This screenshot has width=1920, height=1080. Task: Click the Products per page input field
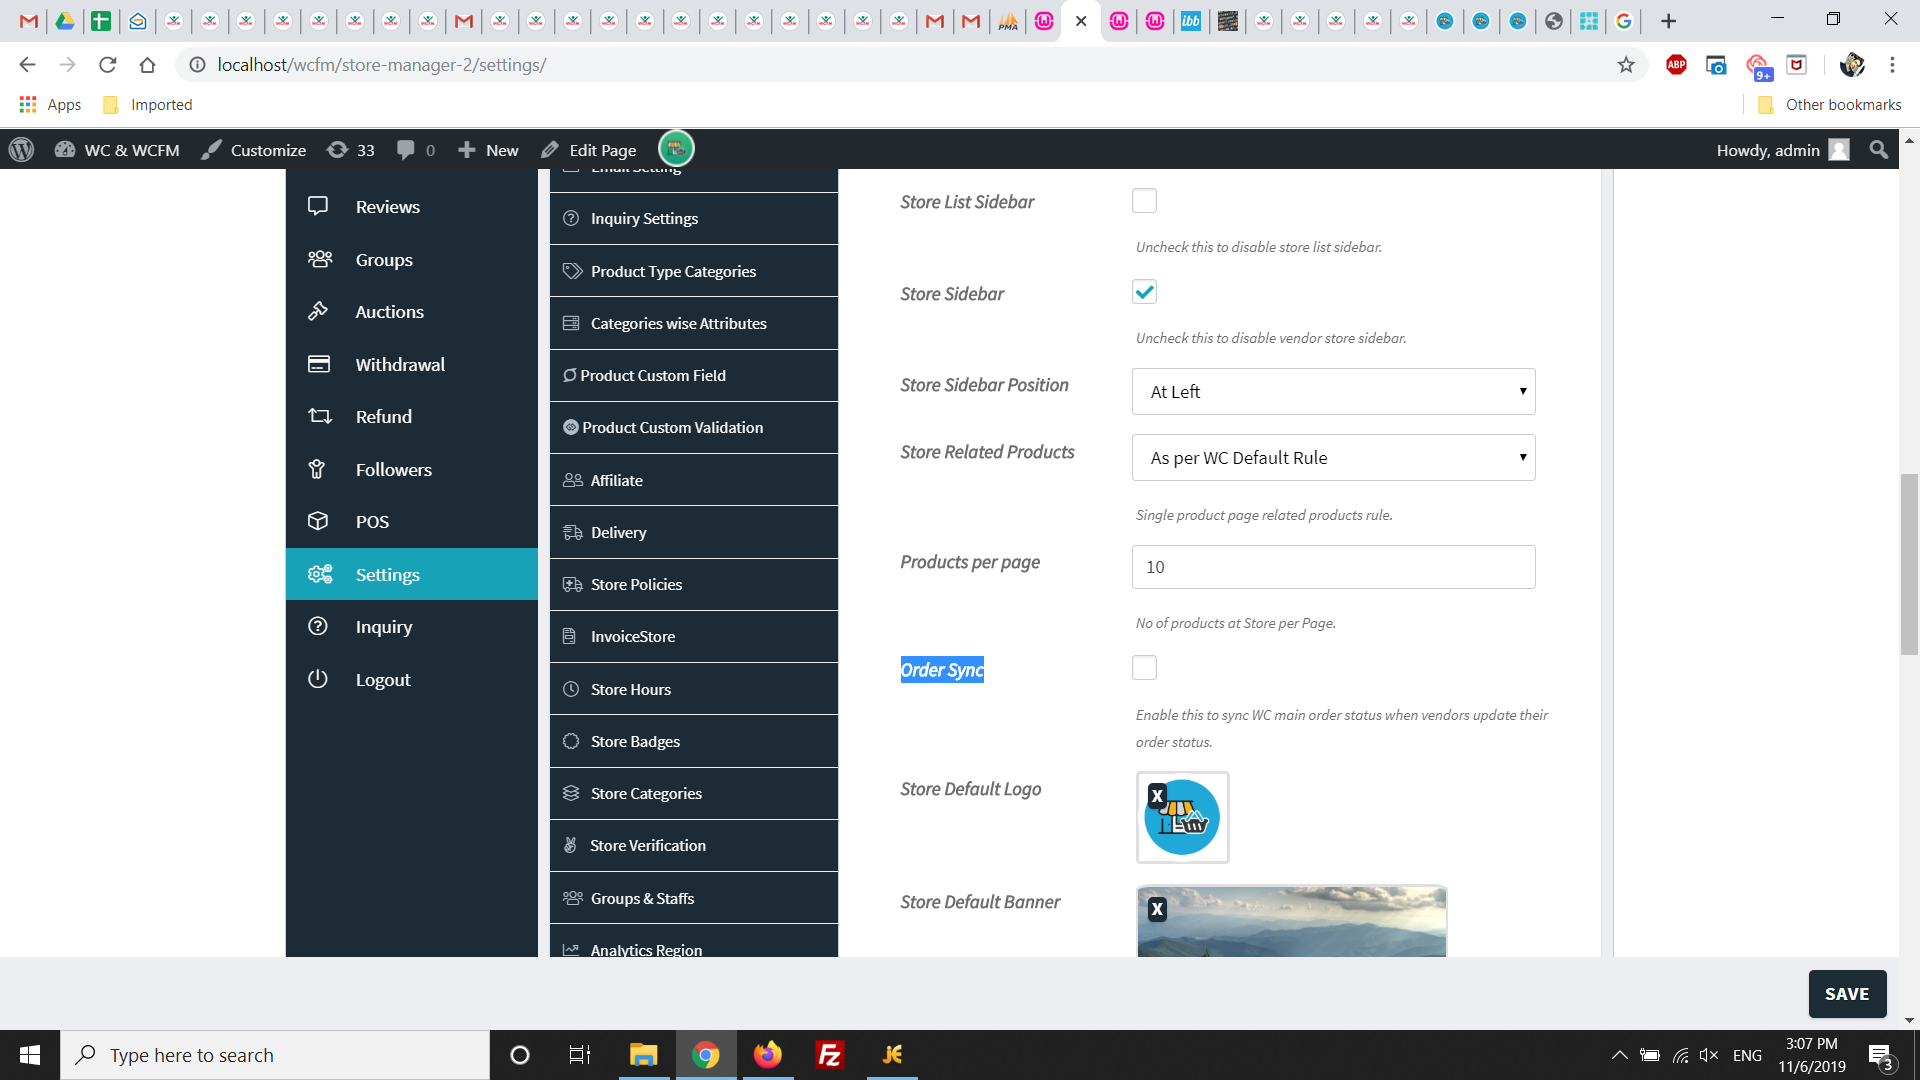[1333, 567]
